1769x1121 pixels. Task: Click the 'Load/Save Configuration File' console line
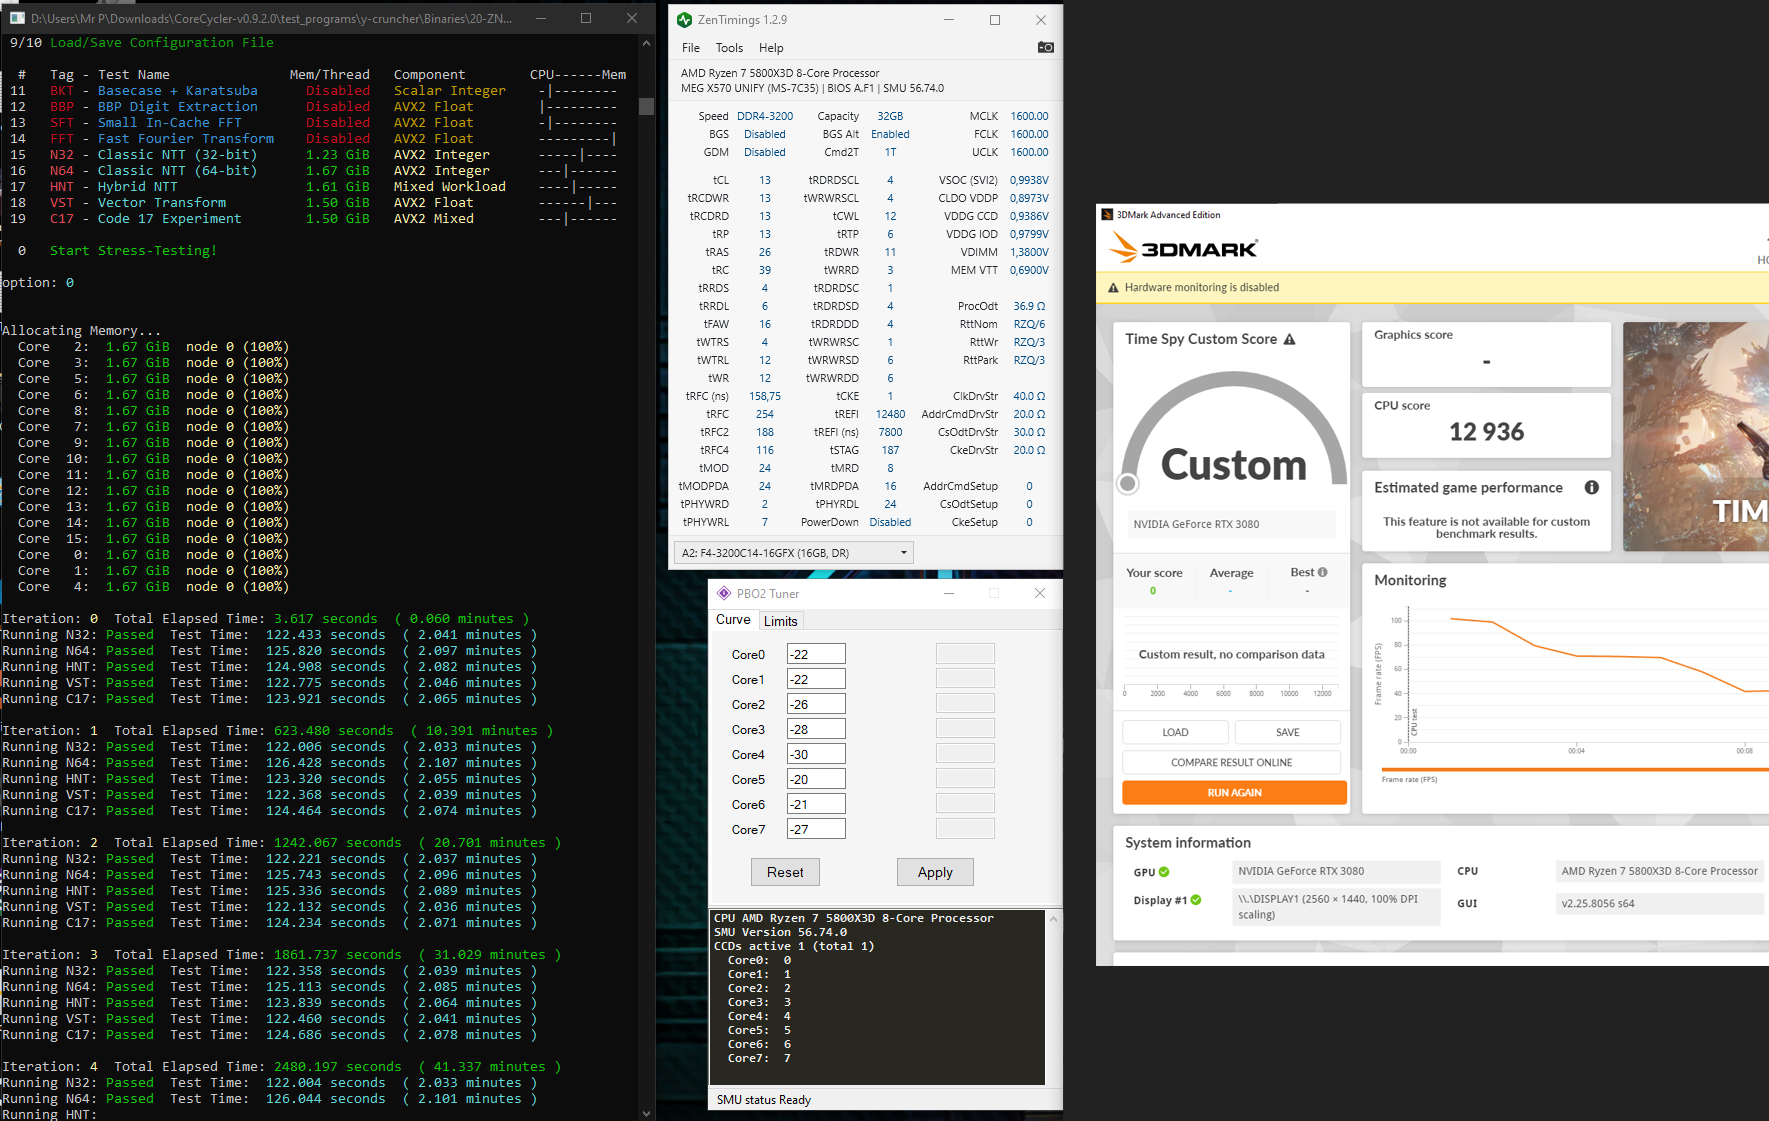162,43
